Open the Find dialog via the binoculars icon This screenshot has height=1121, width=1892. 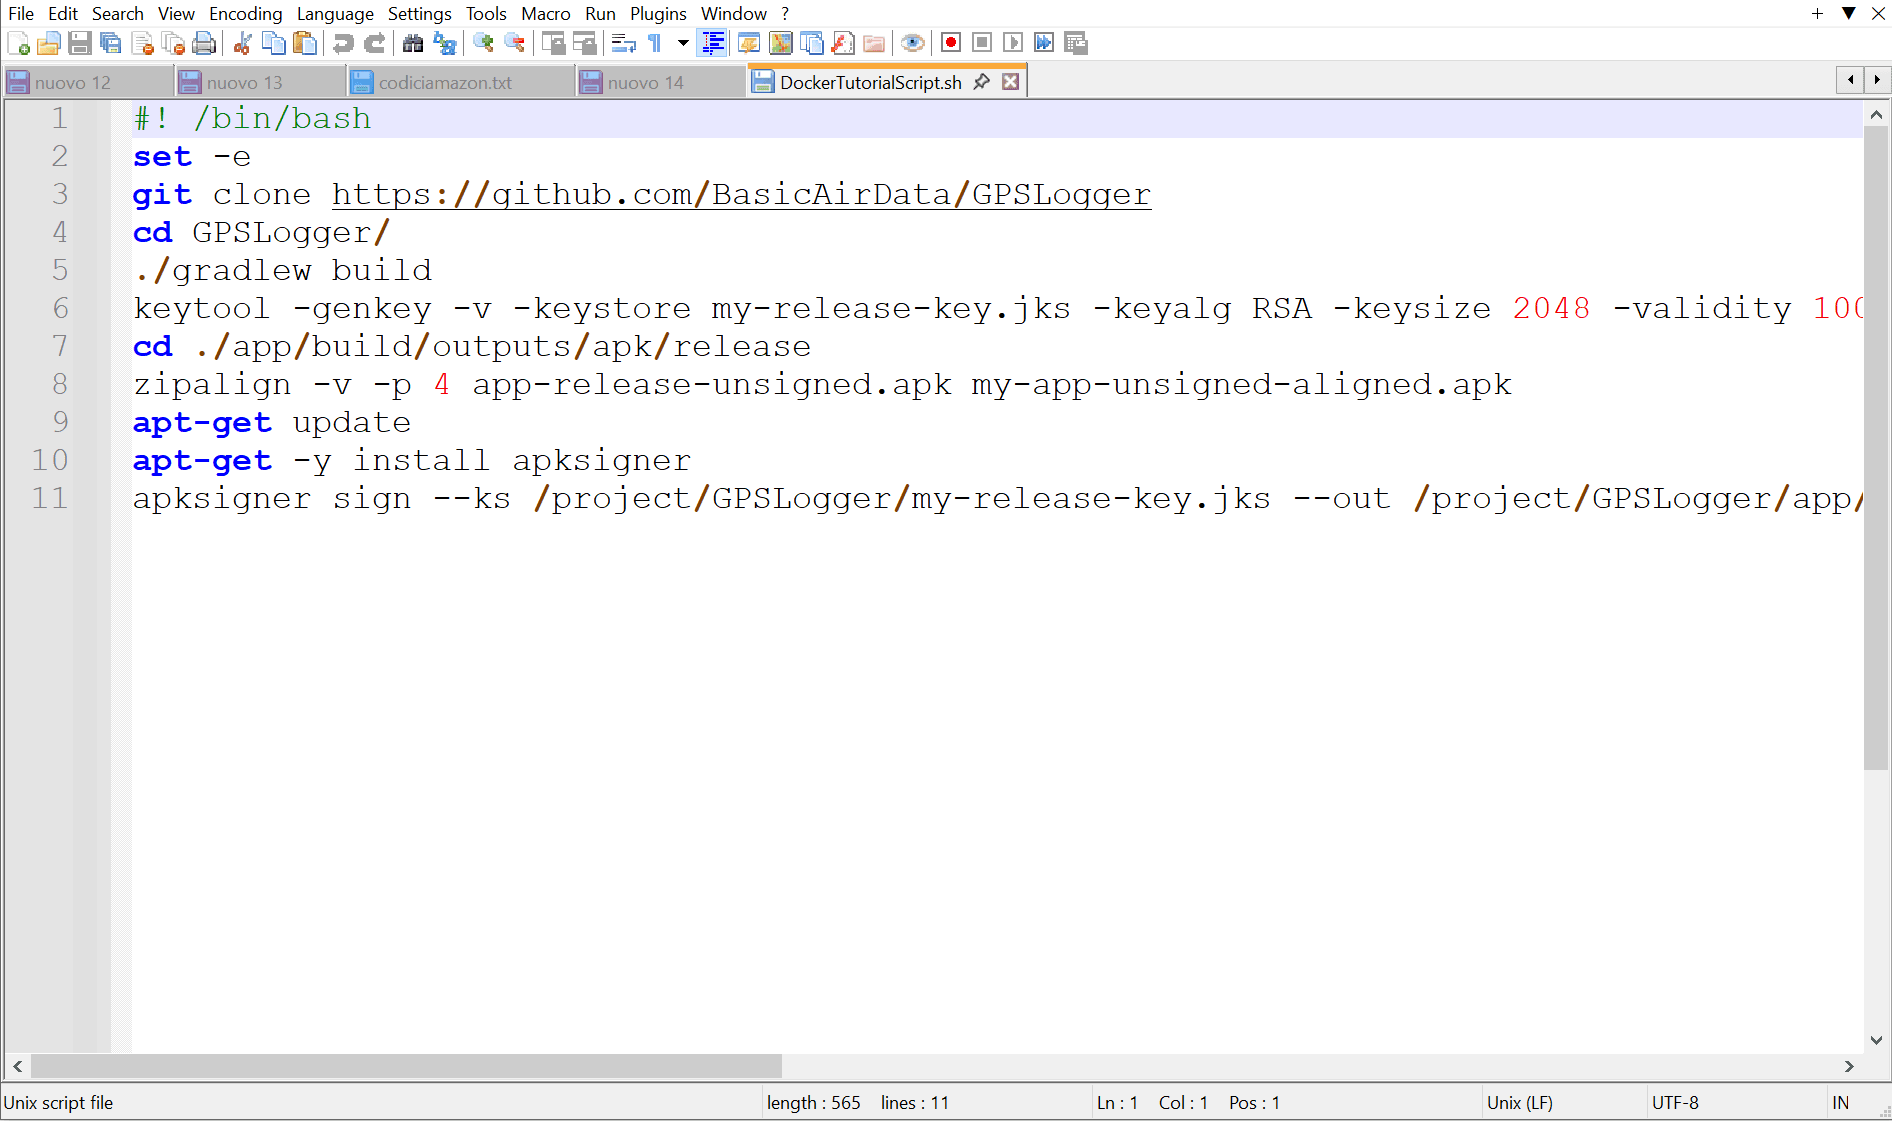tap(413, 43)
